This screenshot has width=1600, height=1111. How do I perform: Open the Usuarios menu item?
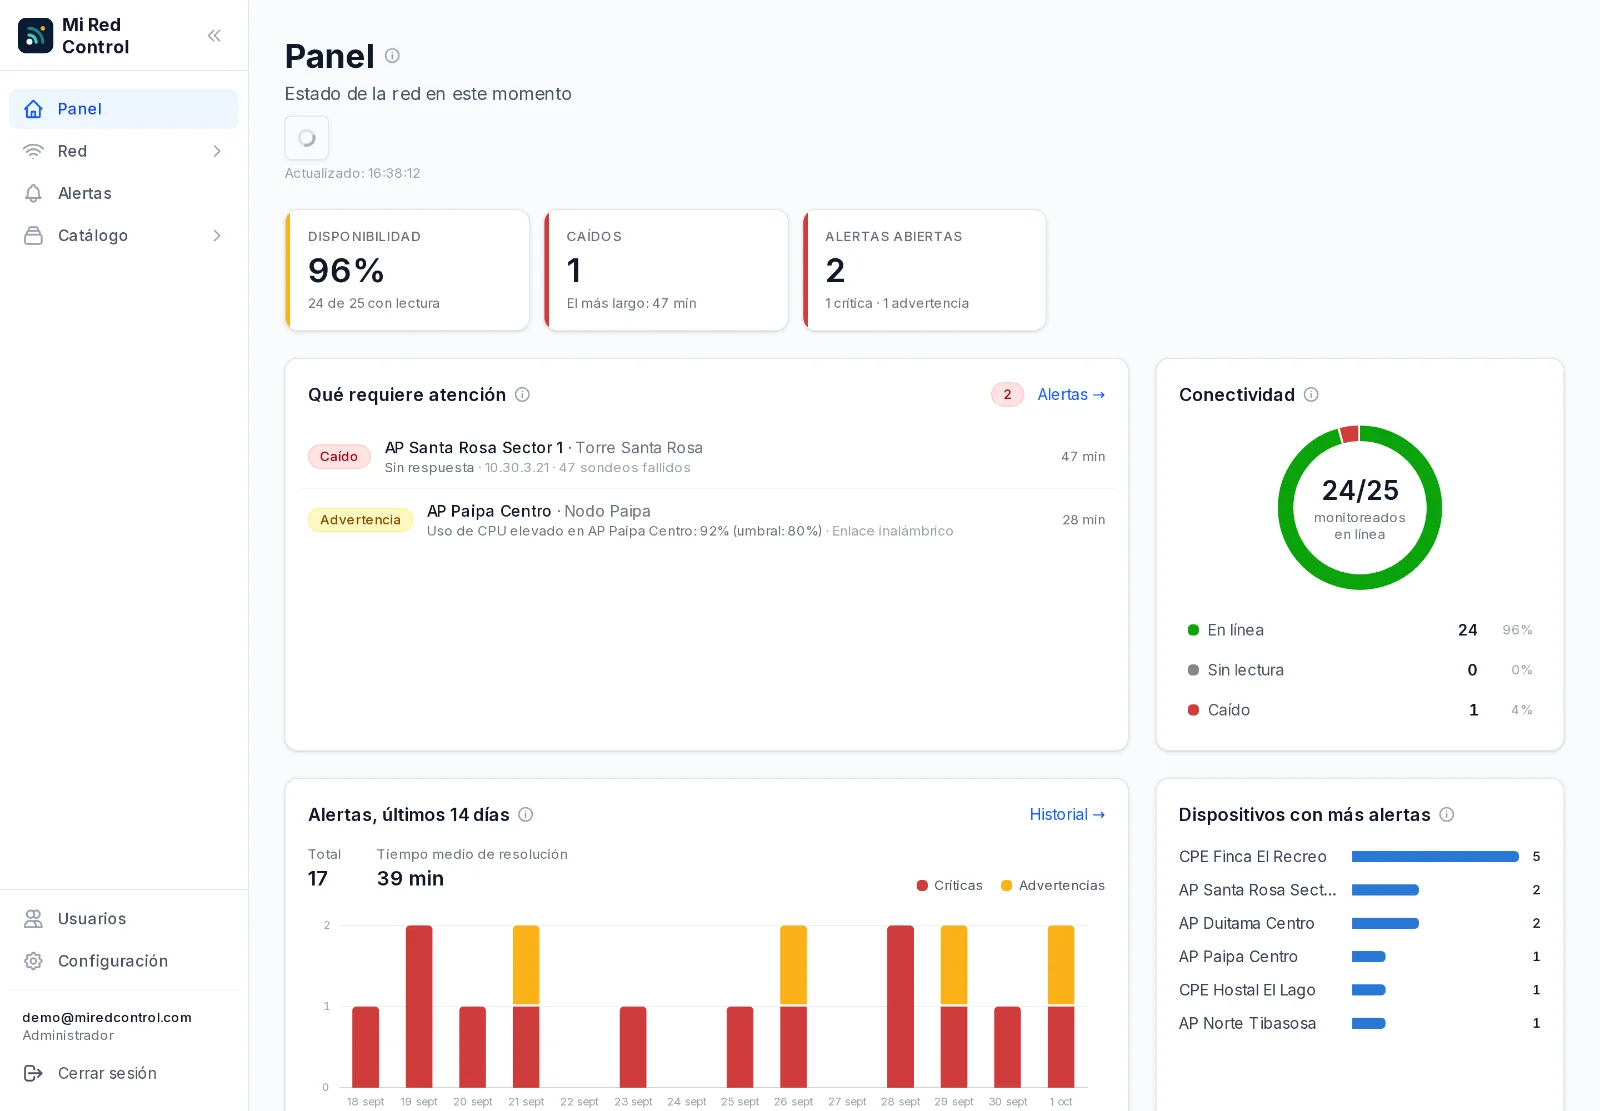tap(124, 918)
